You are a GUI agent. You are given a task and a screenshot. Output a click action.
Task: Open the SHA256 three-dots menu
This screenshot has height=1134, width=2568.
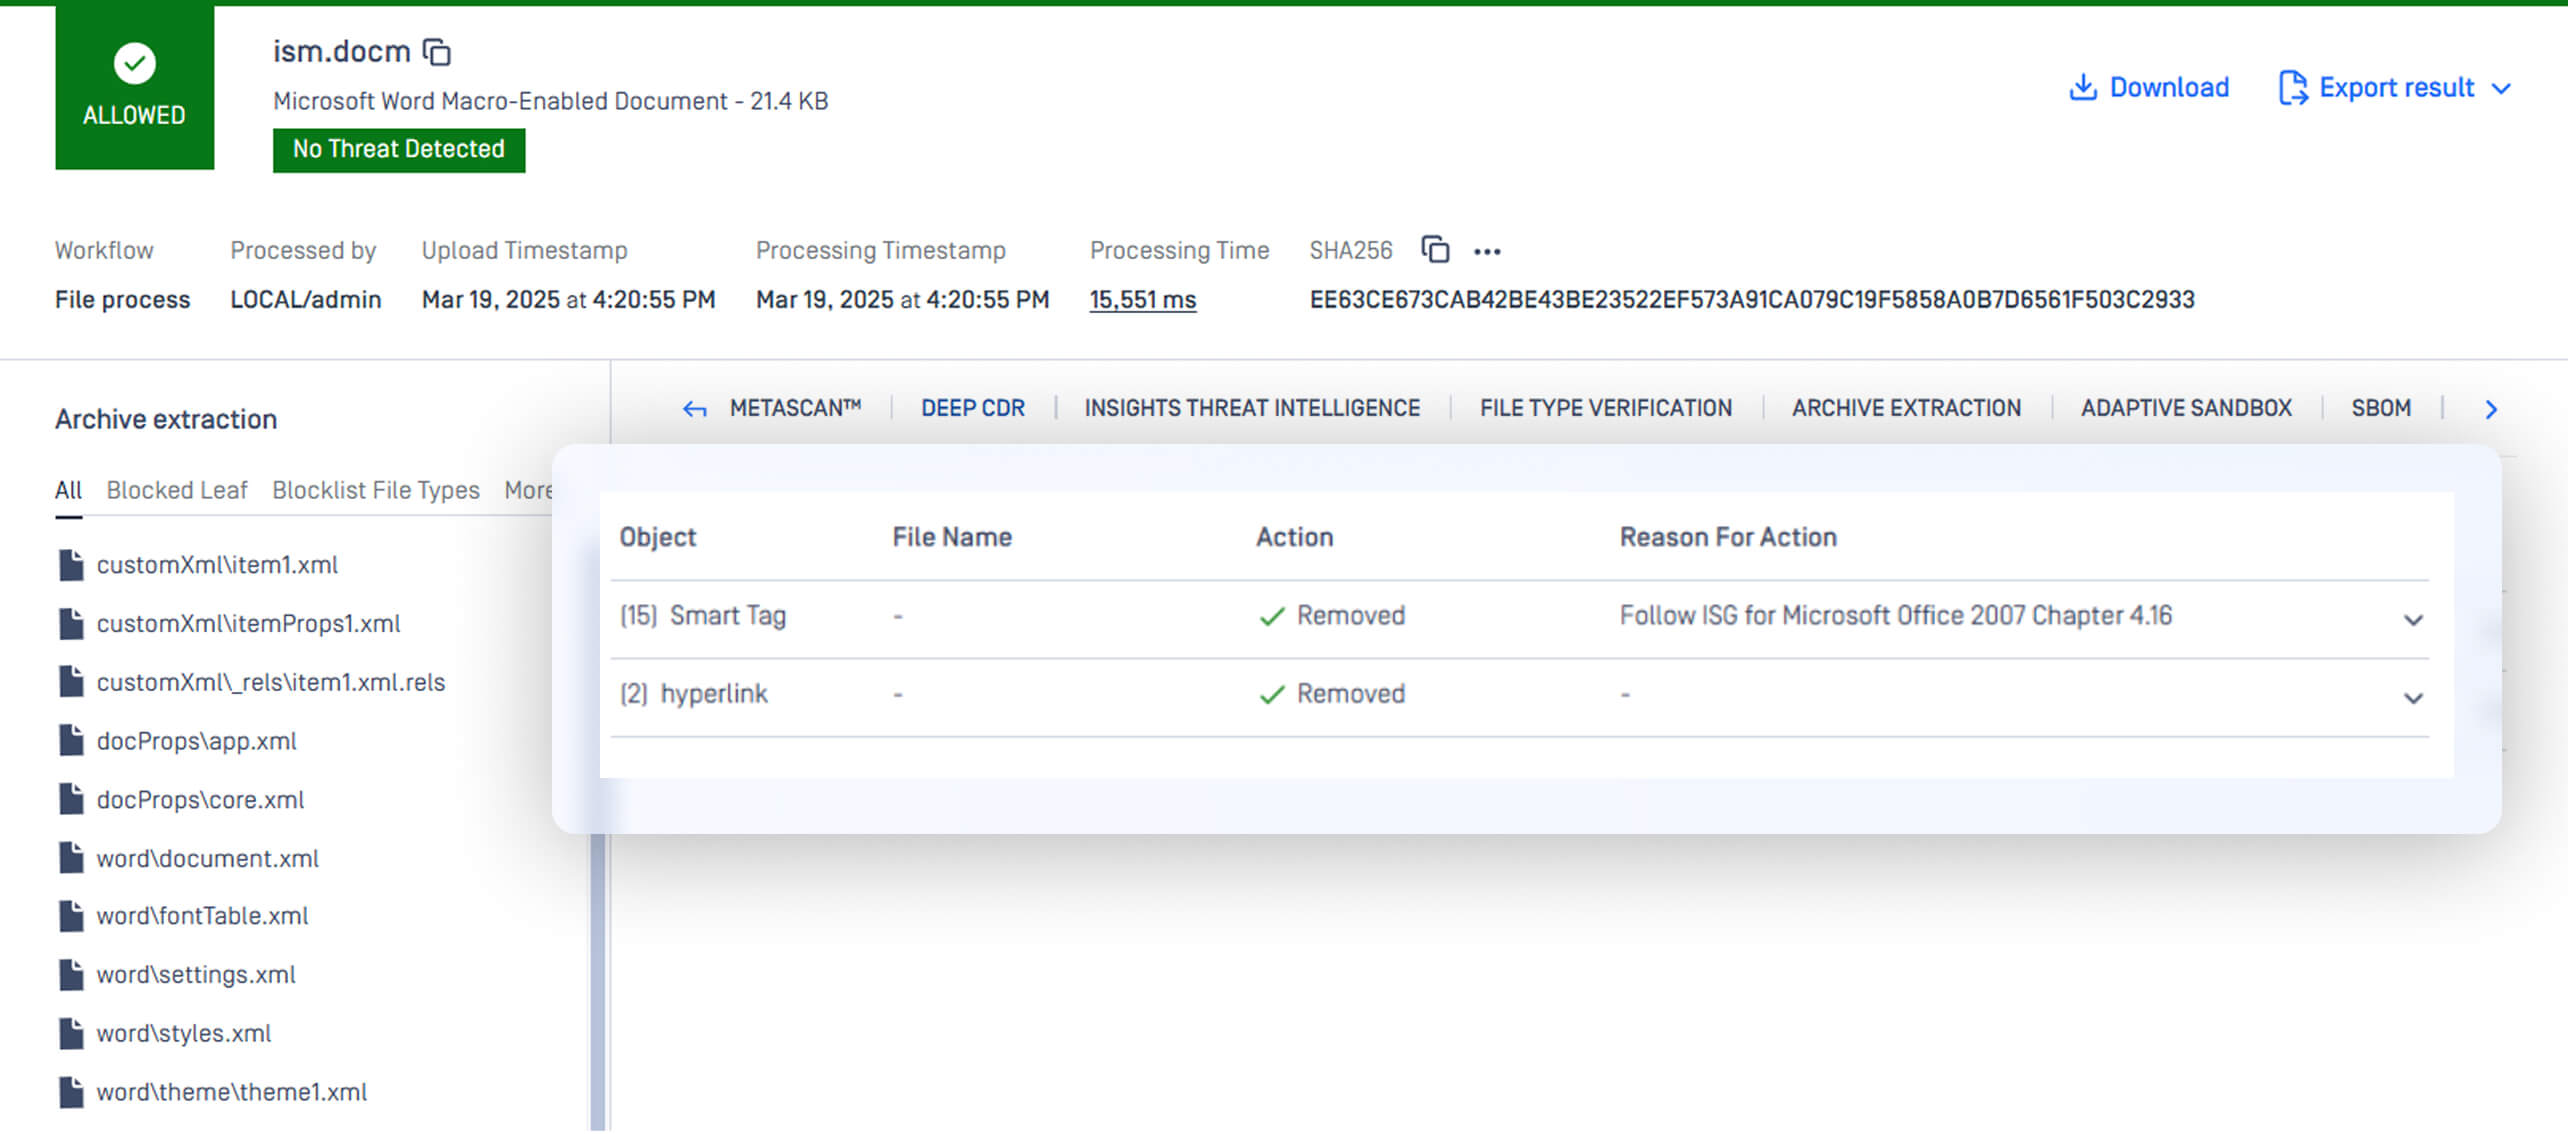(1487, 251)
